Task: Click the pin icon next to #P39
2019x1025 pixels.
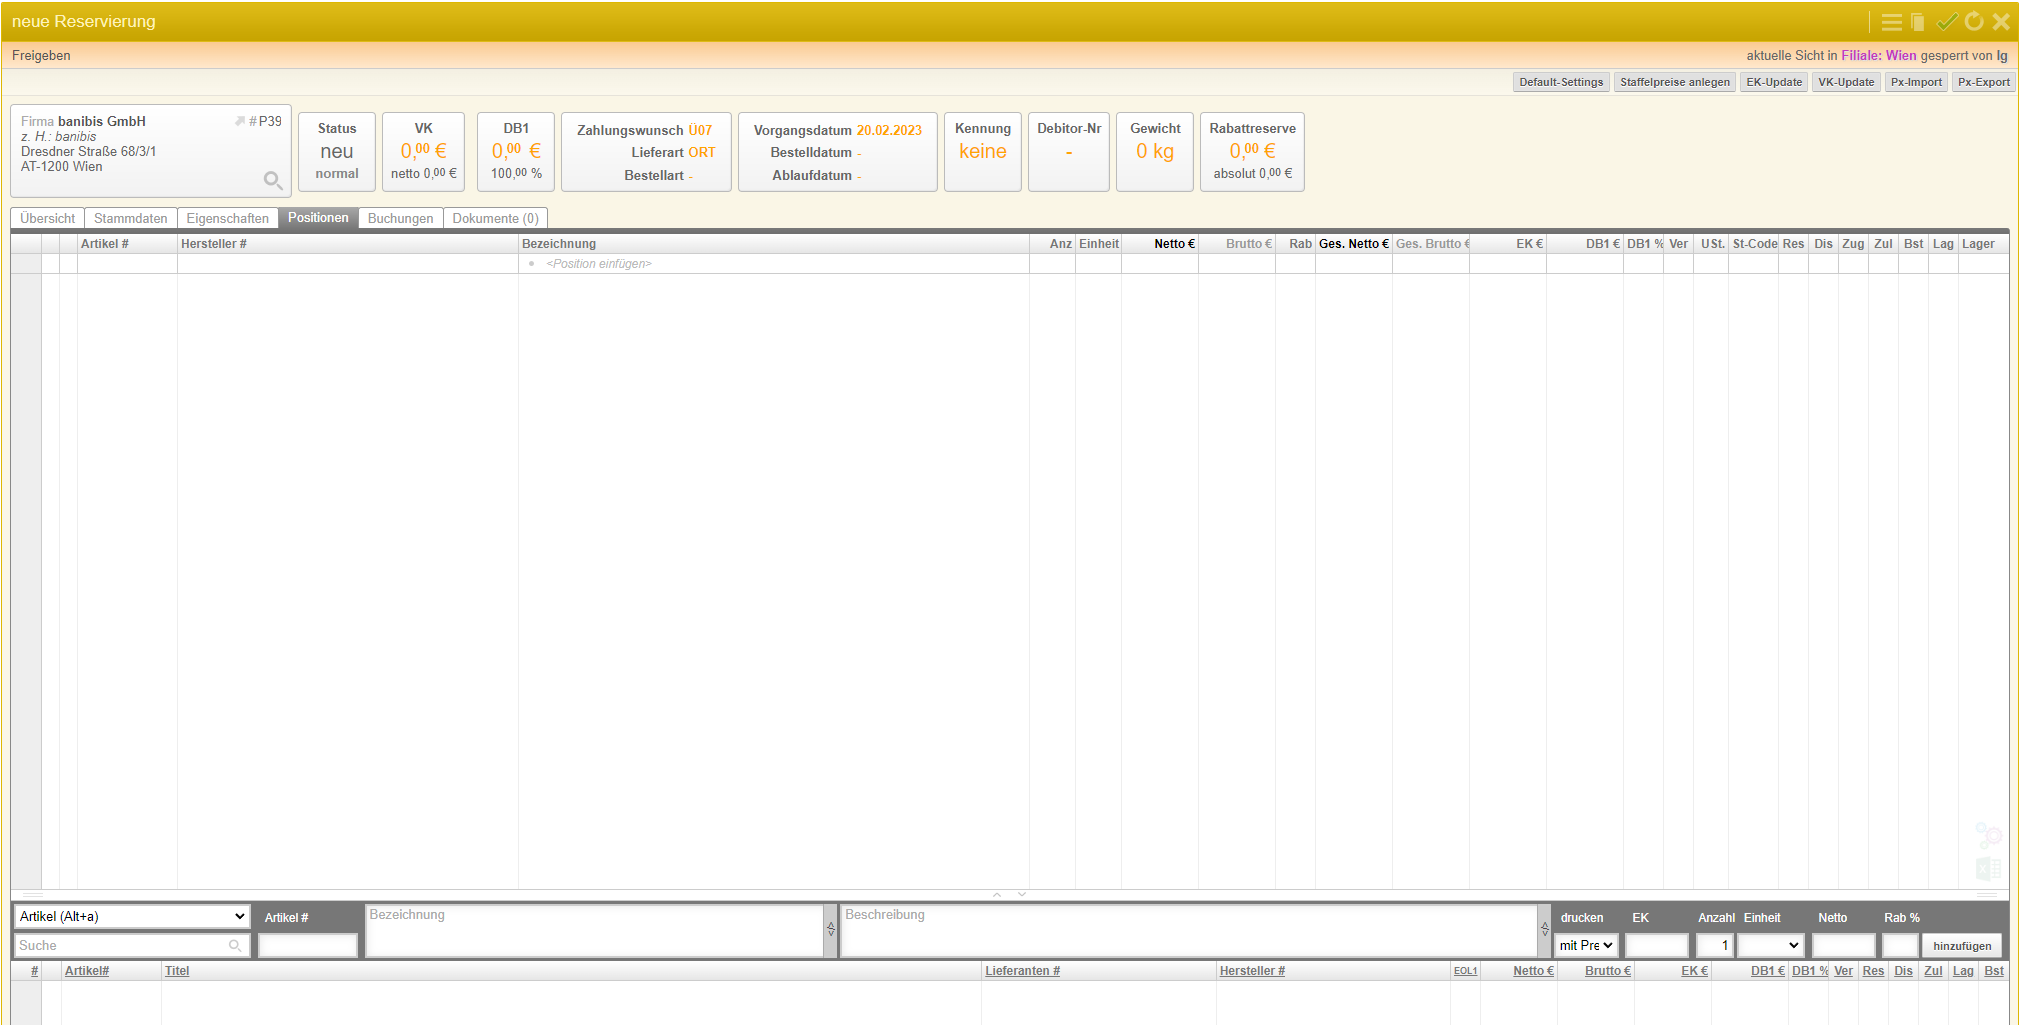Action: tap(240, 121)
